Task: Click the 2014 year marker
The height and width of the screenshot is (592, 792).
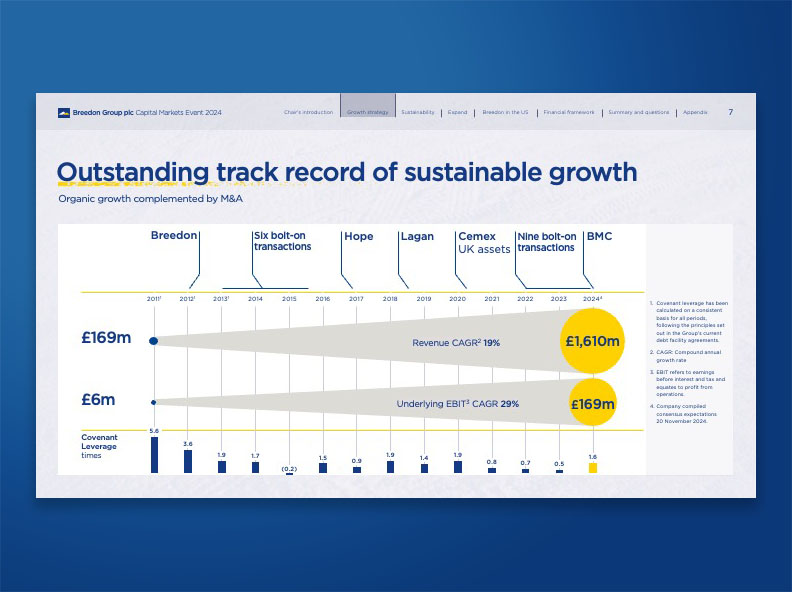Action: pos(255,299)
